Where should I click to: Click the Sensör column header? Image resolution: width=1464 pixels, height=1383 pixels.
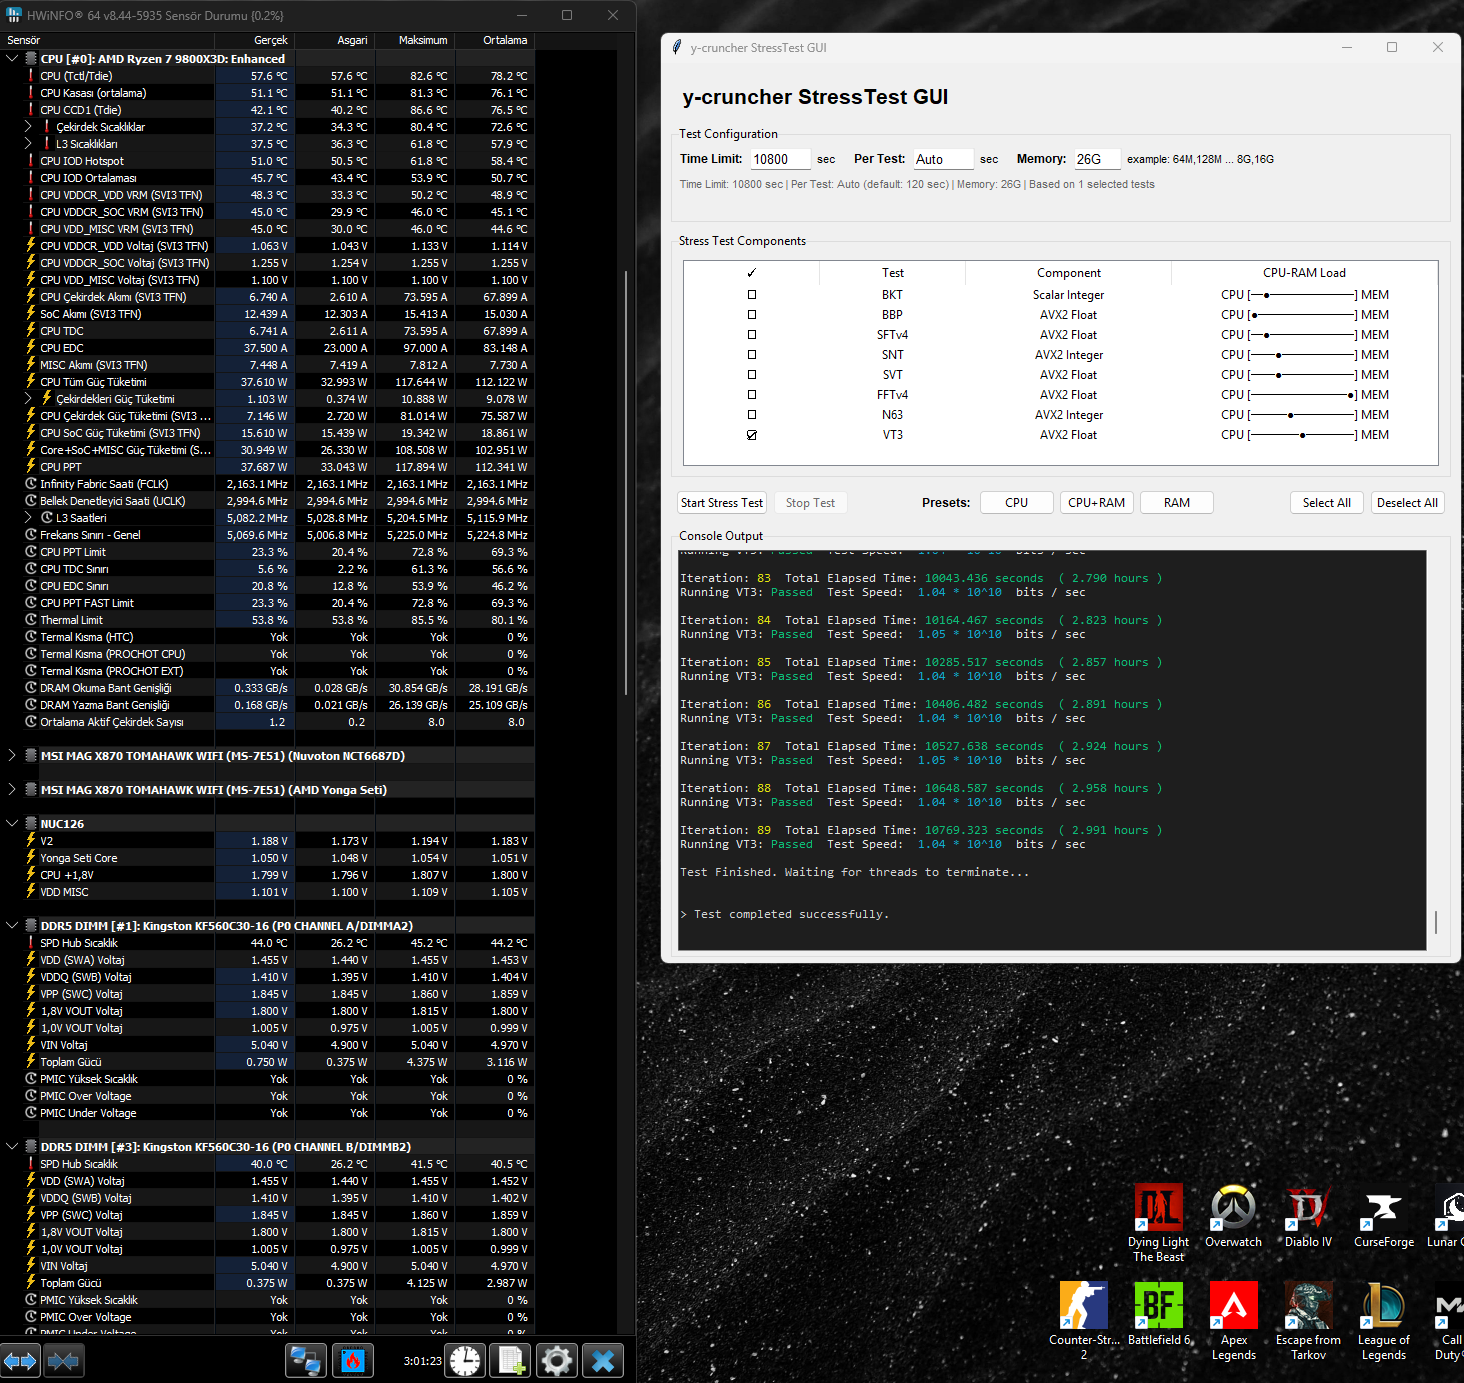107,40
